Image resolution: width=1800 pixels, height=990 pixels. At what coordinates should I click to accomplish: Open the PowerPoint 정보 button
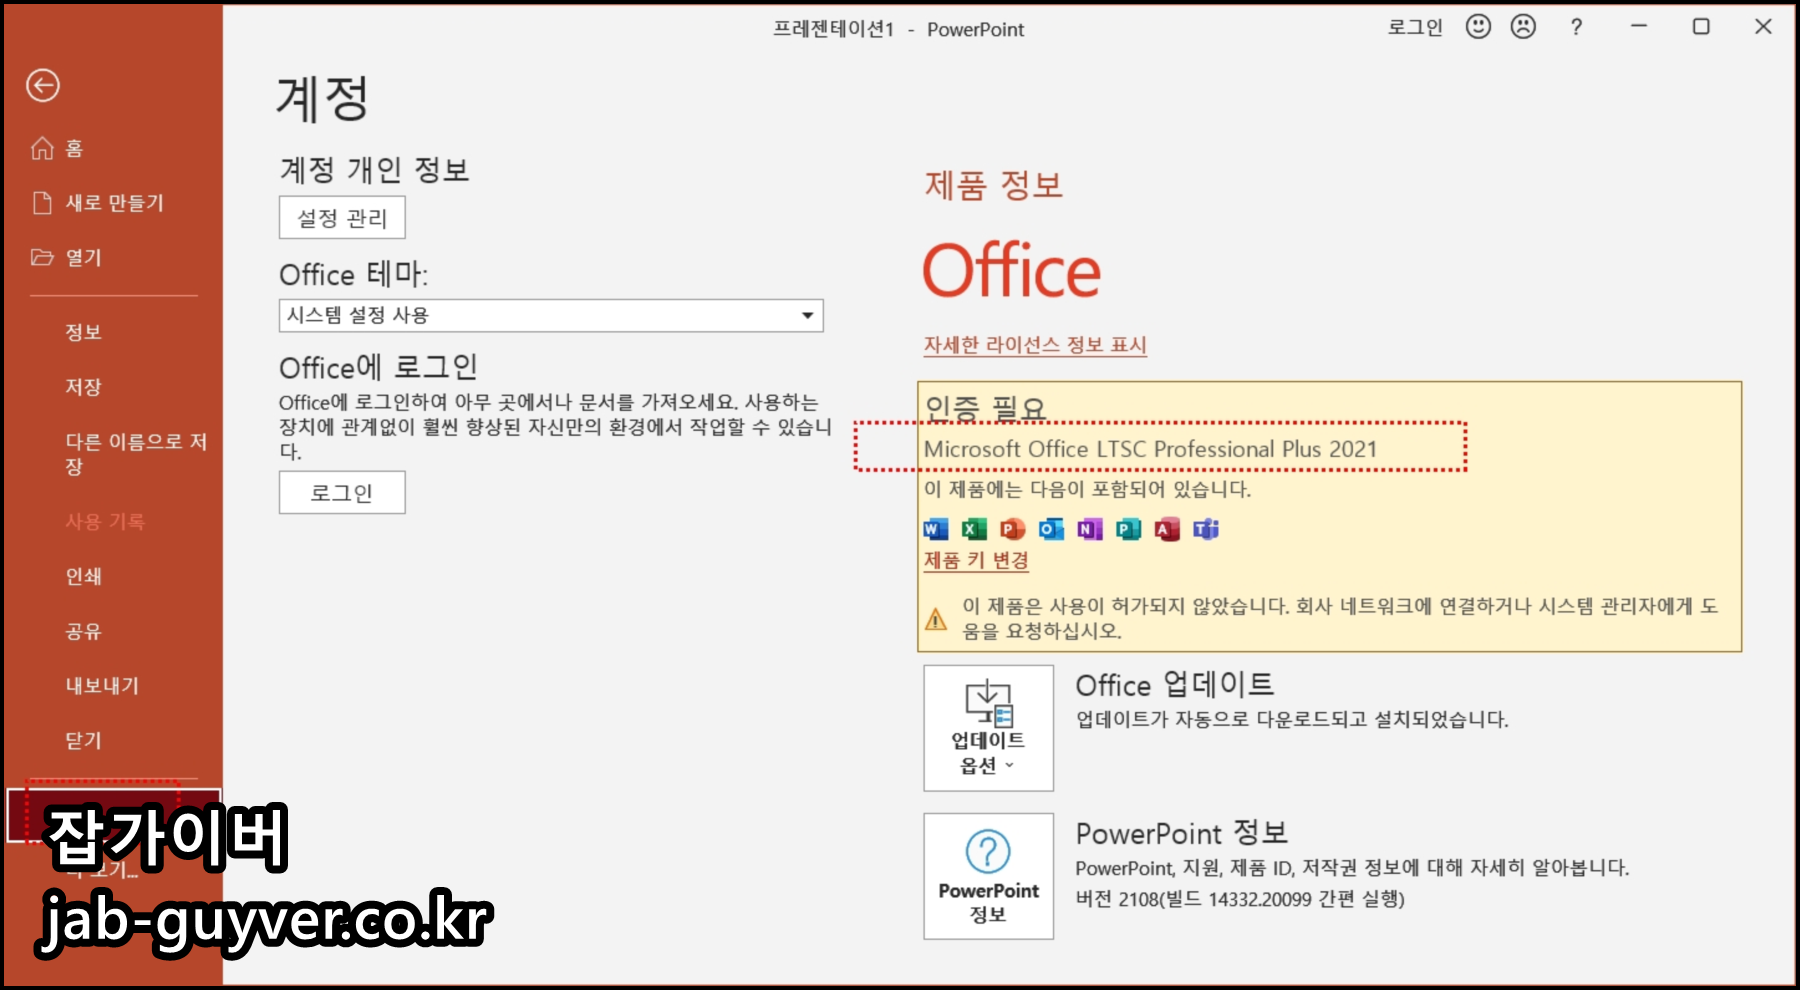coord(988,876)
